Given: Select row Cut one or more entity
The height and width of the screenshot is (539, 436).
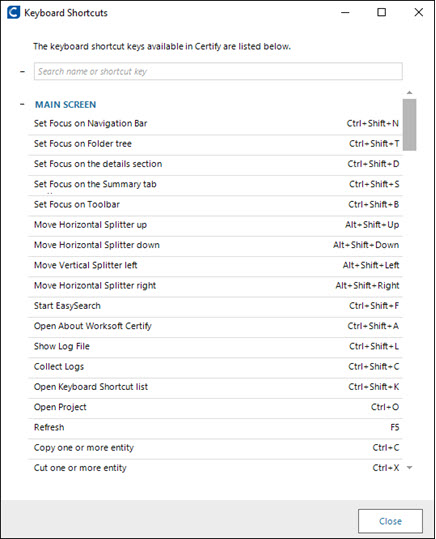Looking at the screenshot, I should click(x=215, y=469).
